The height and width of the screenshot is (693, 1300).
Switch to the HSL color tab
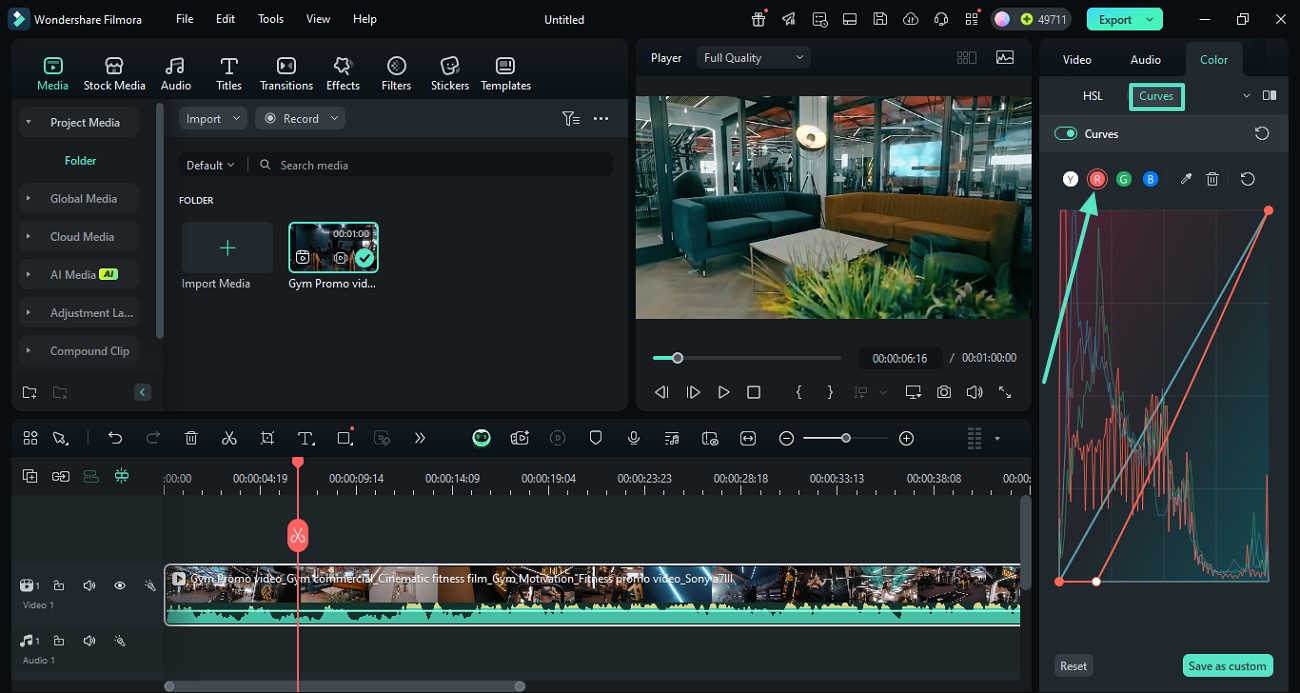click(x=1093, y=96)
